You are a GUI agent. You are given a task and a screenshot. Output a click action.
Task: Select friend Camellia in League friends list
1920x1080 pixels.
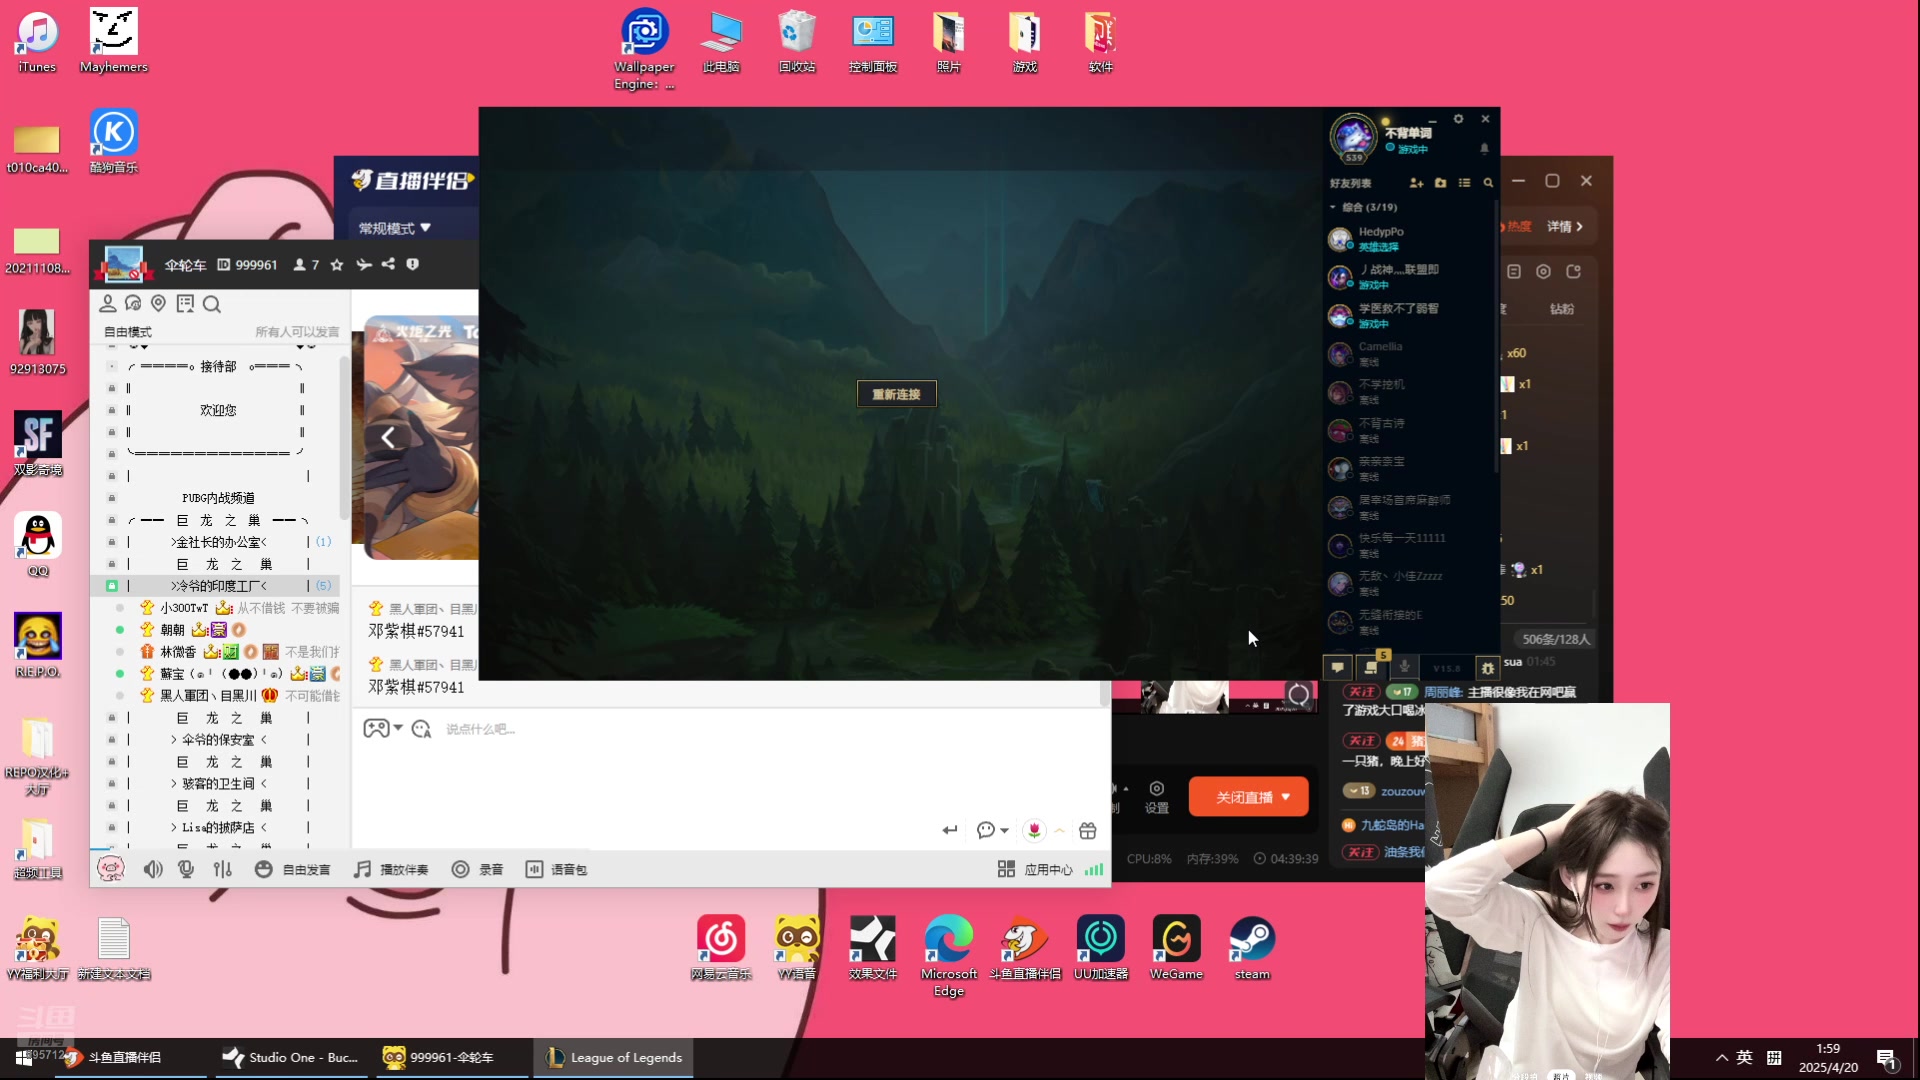1410,354
